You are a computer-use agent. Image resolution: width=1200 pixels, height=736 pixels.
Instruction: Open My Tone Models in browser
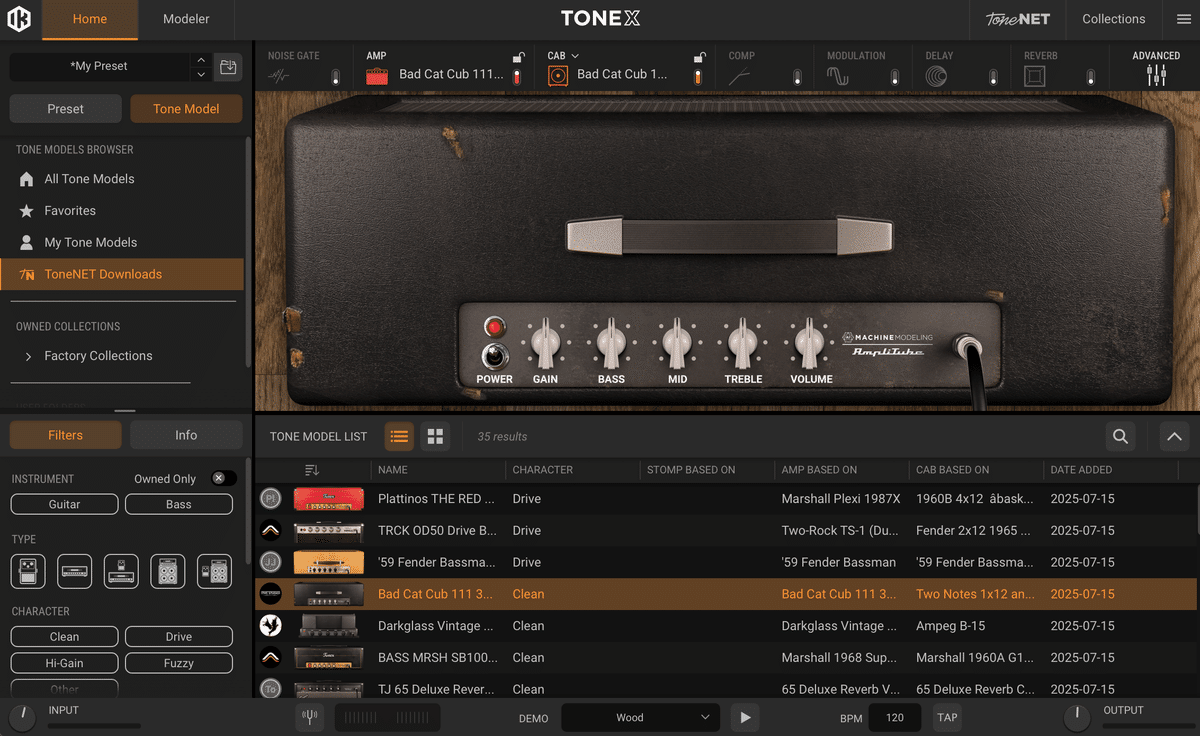[x=122, y=243]
